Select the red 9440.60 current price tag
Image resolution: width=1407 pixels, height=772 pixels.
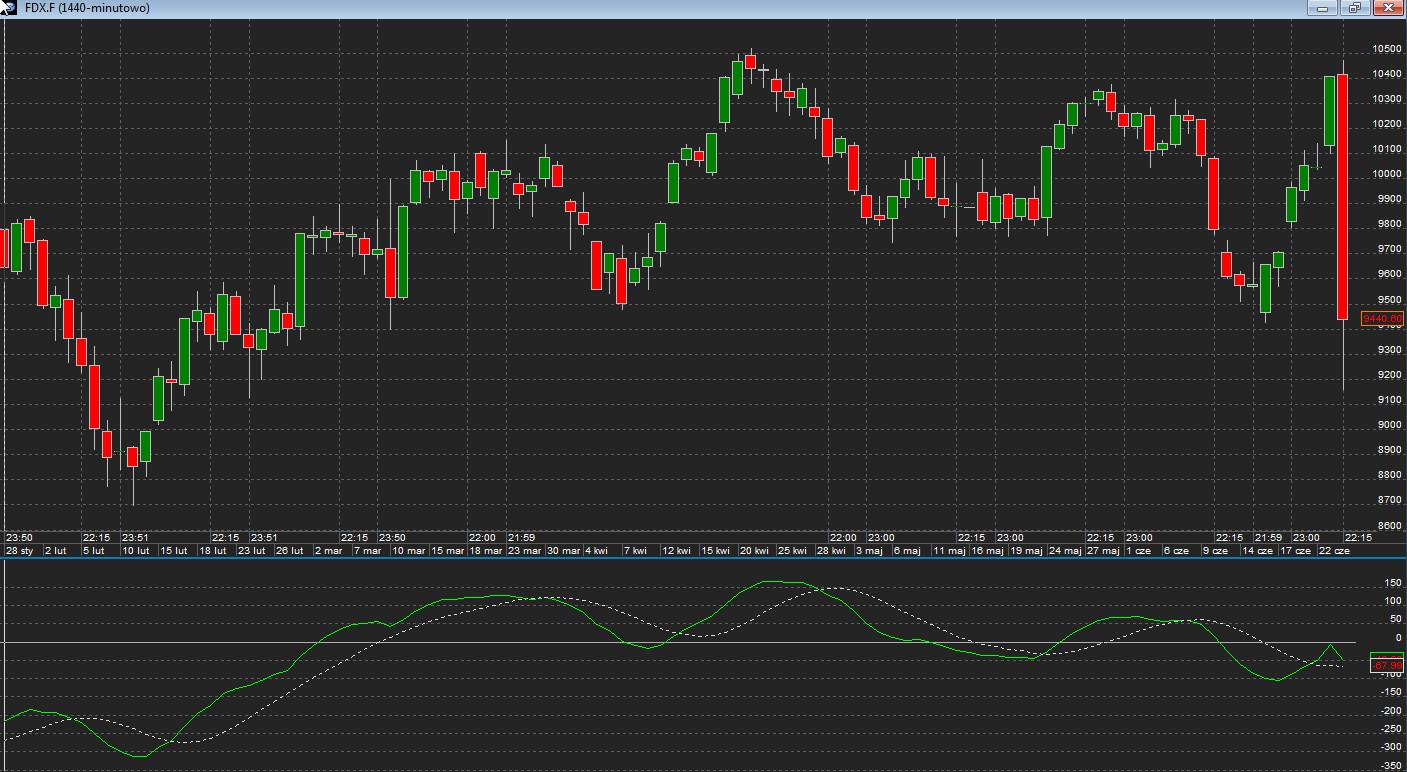click(1383, 319)
